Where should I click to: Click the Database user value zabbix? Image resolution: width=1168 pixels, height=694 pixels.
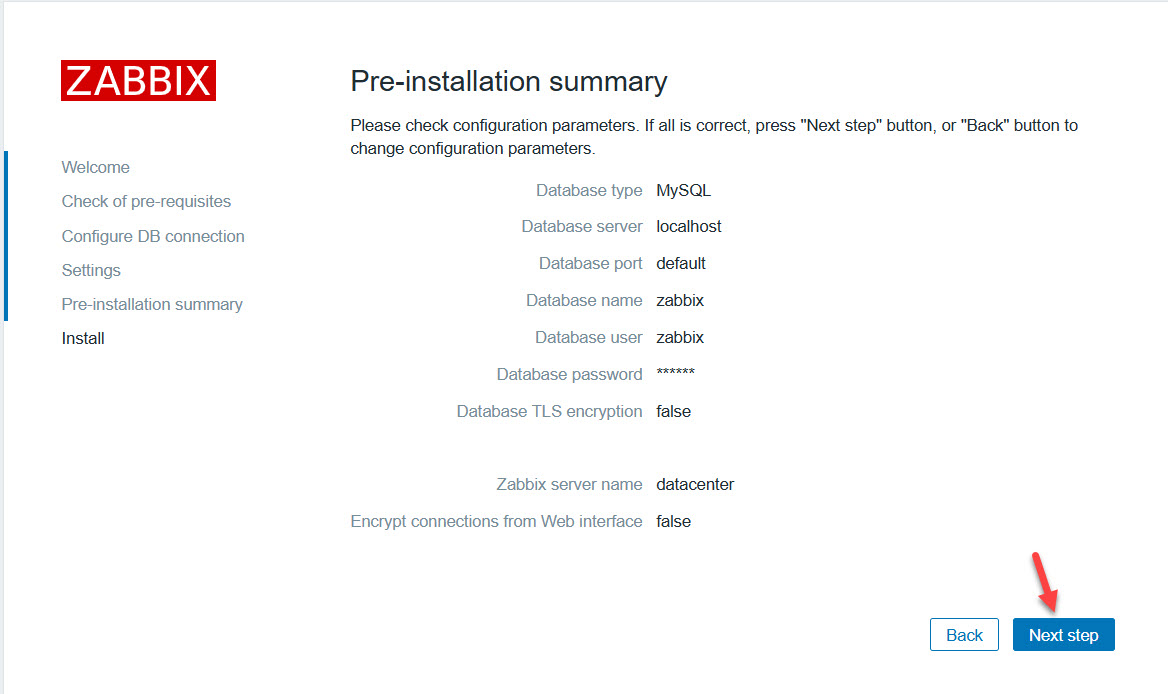(x=680, y=337)
